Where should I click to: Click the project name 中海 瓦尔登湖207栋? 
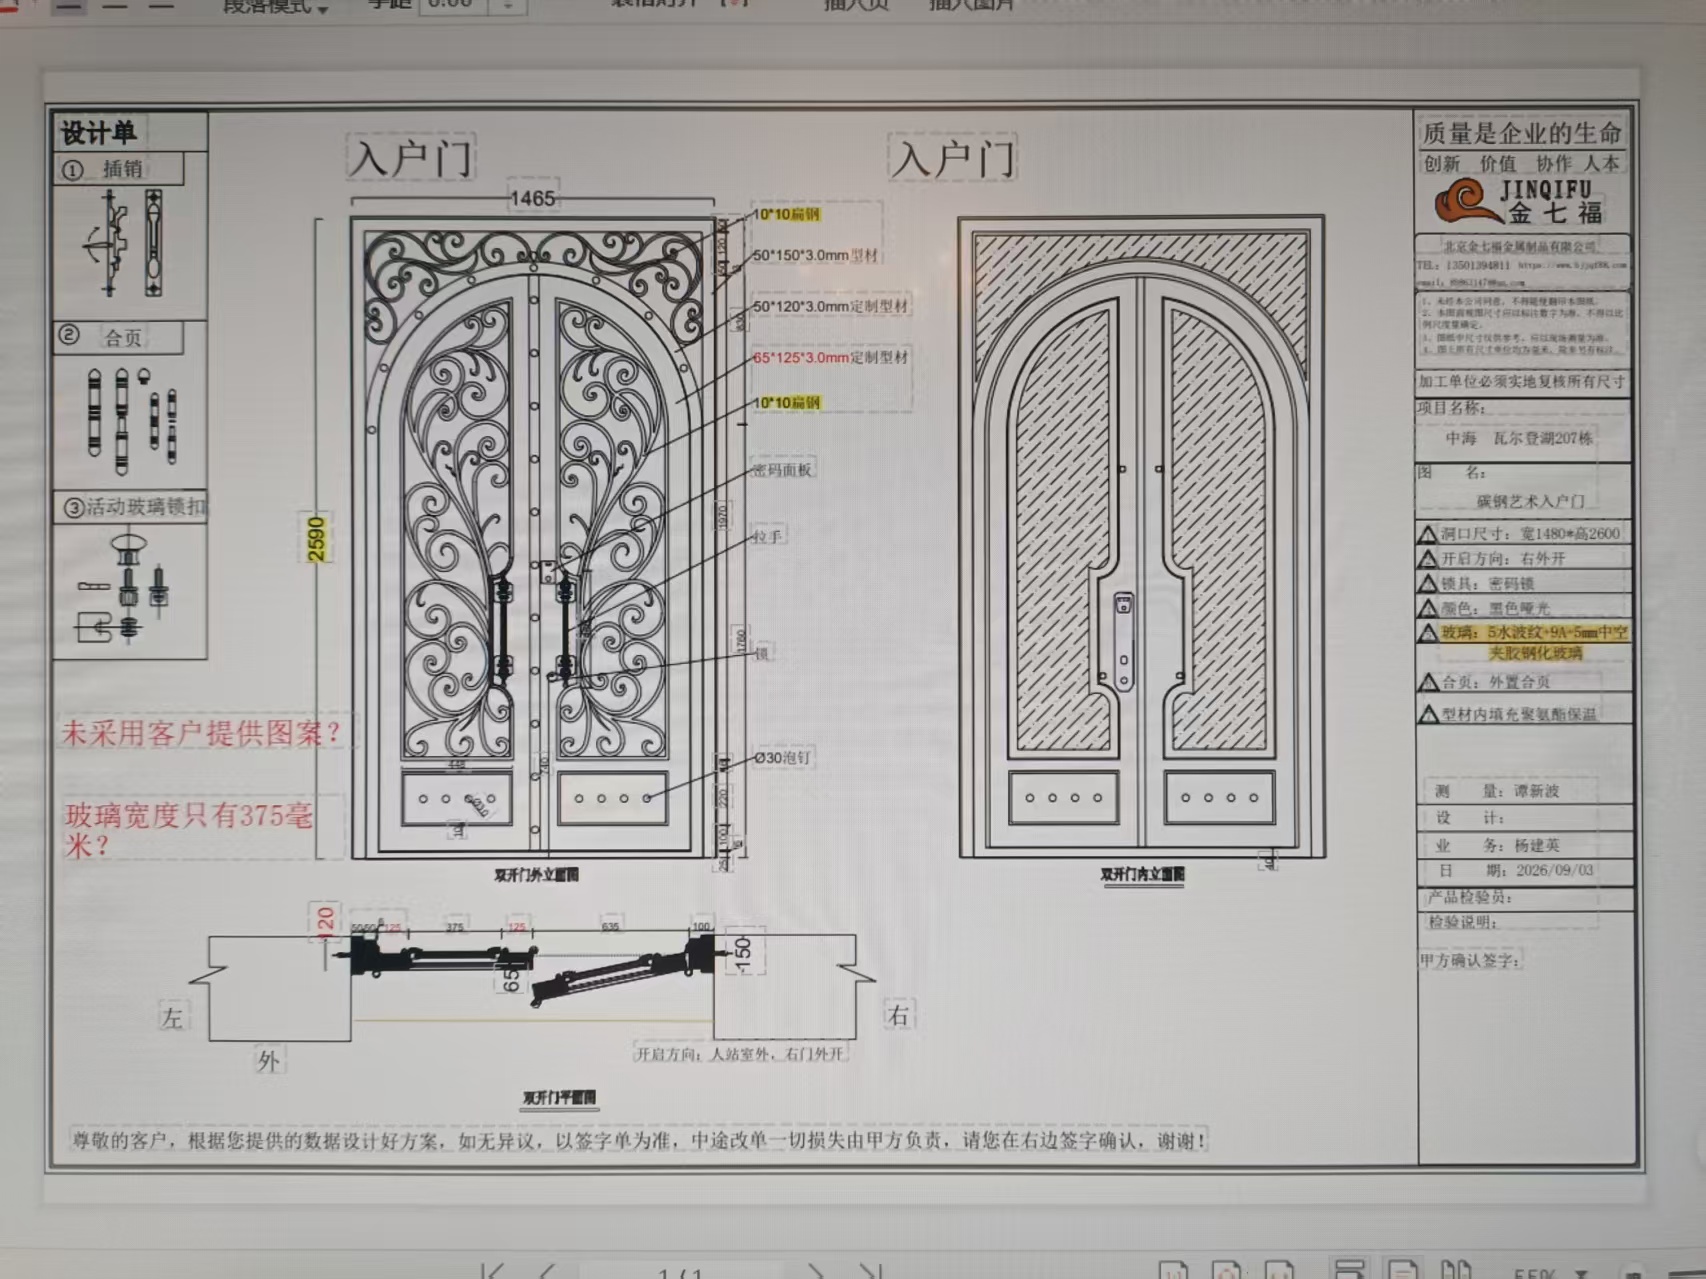(x=1519, y=438)
